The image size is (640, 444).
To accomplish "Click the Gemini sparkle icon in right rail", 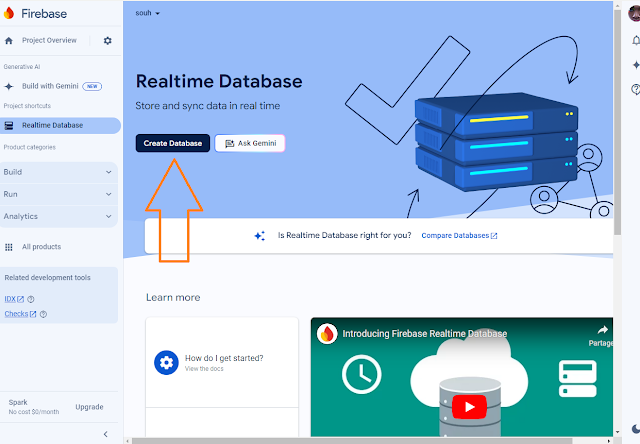I will 636,64.
